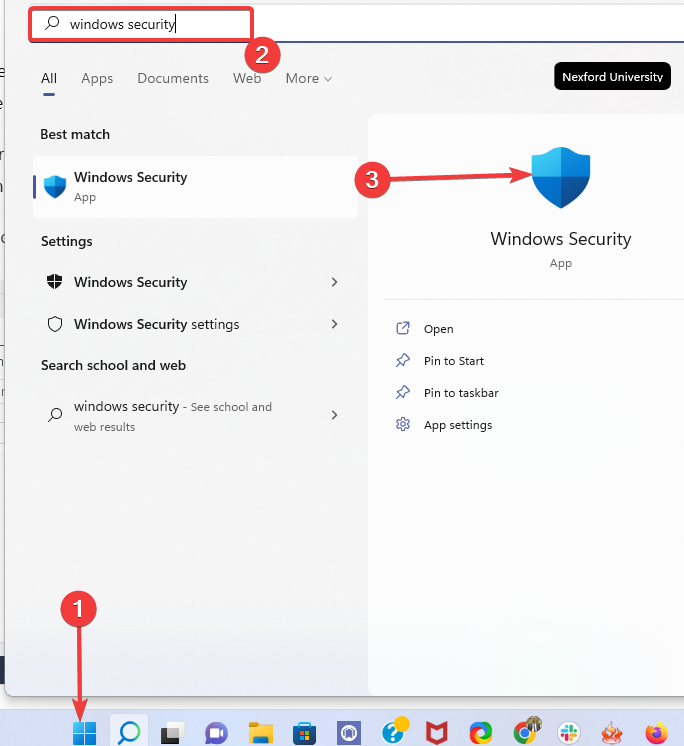Viewport: 684px width, 746px height.
Task: Click the 'Windows Security' title in preview pane
Action: click(561, 238)
